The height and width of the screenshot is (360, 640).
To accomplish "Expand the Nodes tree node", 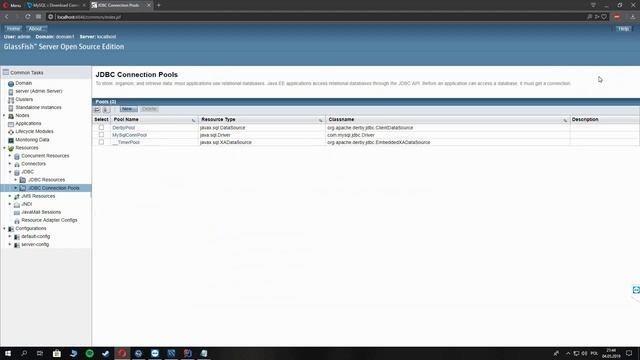I will pyautogui.click(x=4, y=116).
